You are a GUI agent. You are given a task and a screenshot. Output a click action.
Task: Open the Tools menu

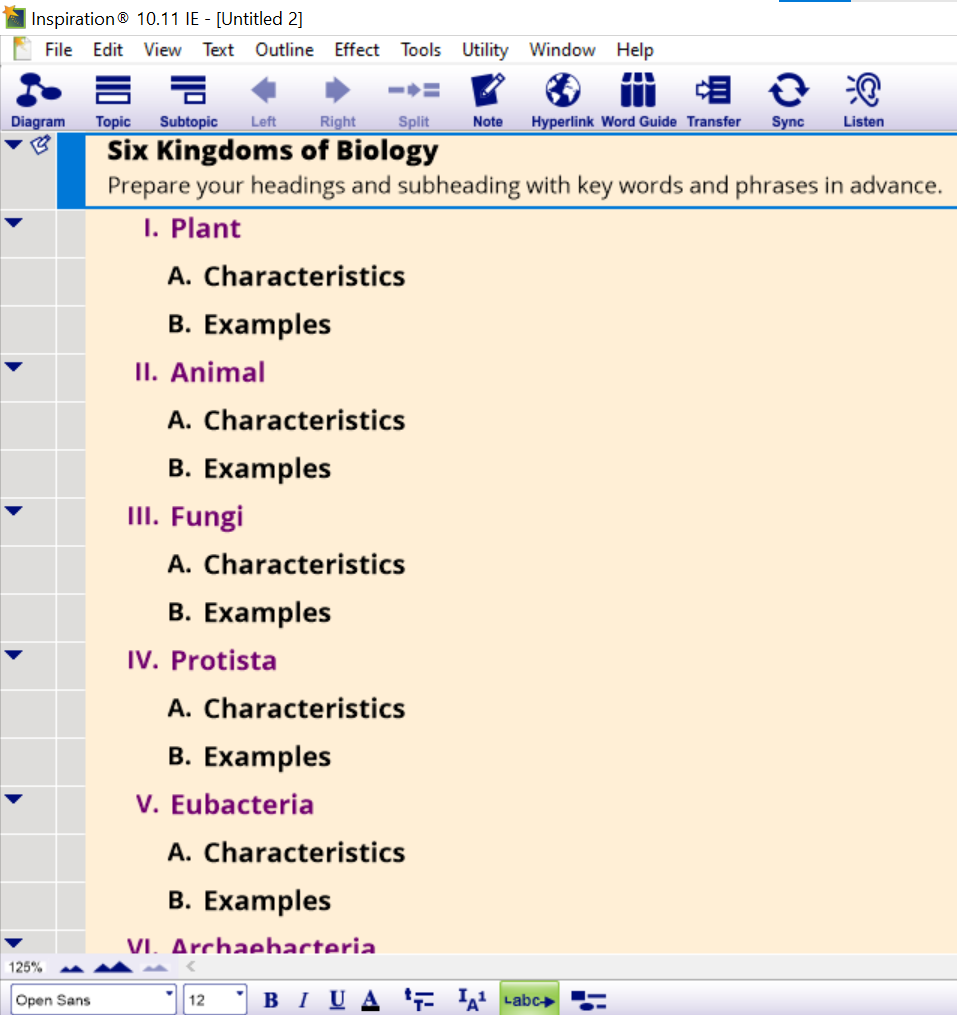pos(421,50)
